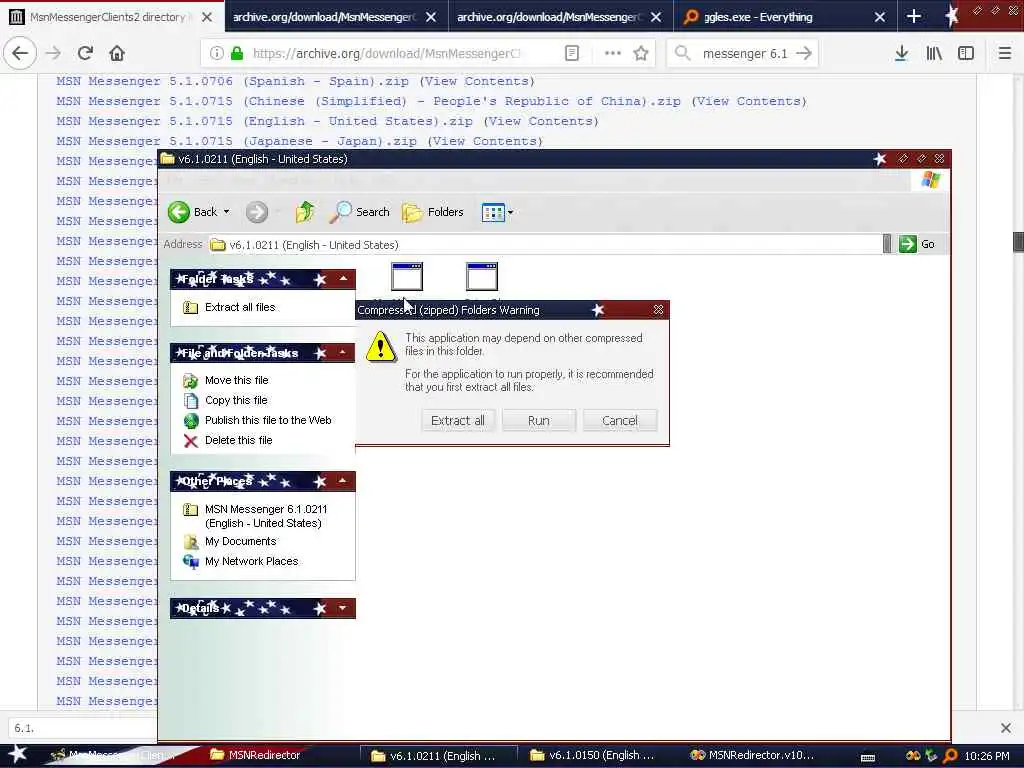Click the Go button beside address bar
This screenshot has width=1024, height=768.
coord(917,244)
